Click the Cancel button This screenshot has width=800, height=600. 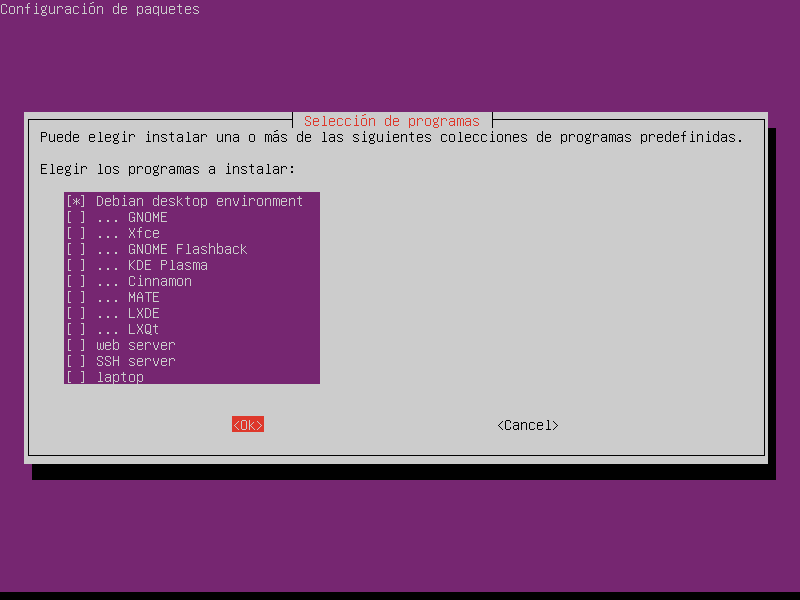[x=527, y=425]
